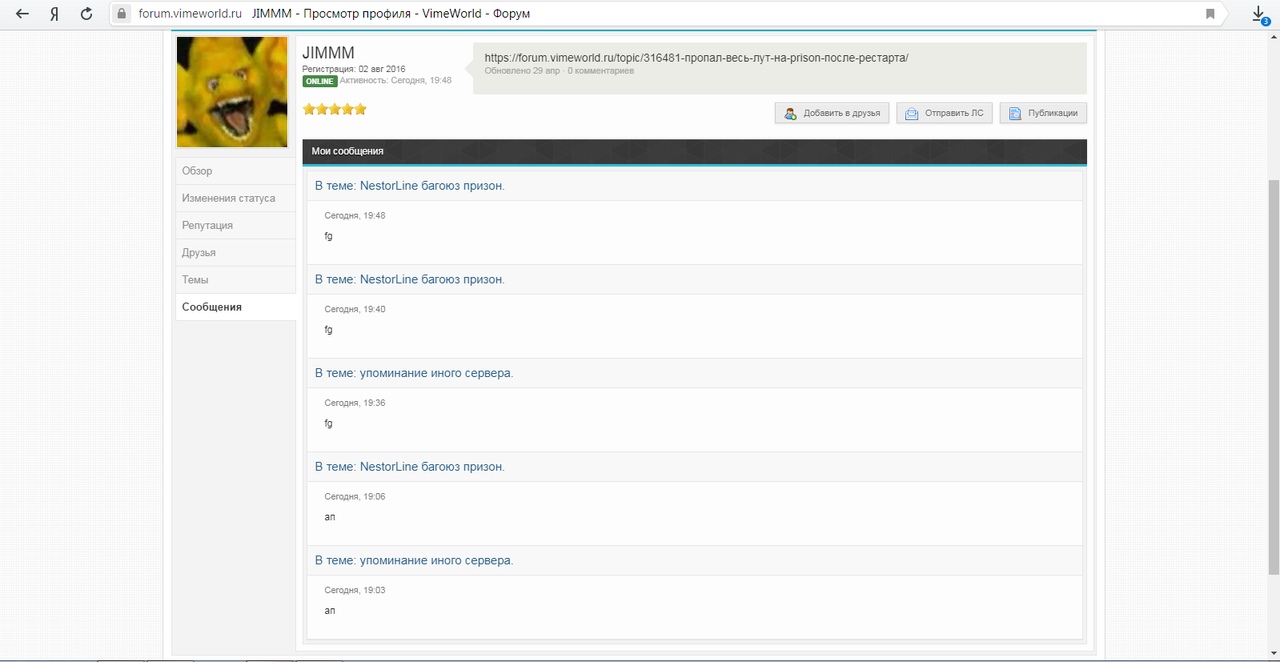
Task: Click the Добавить в друзья button
Action: (x=832, y=113)
